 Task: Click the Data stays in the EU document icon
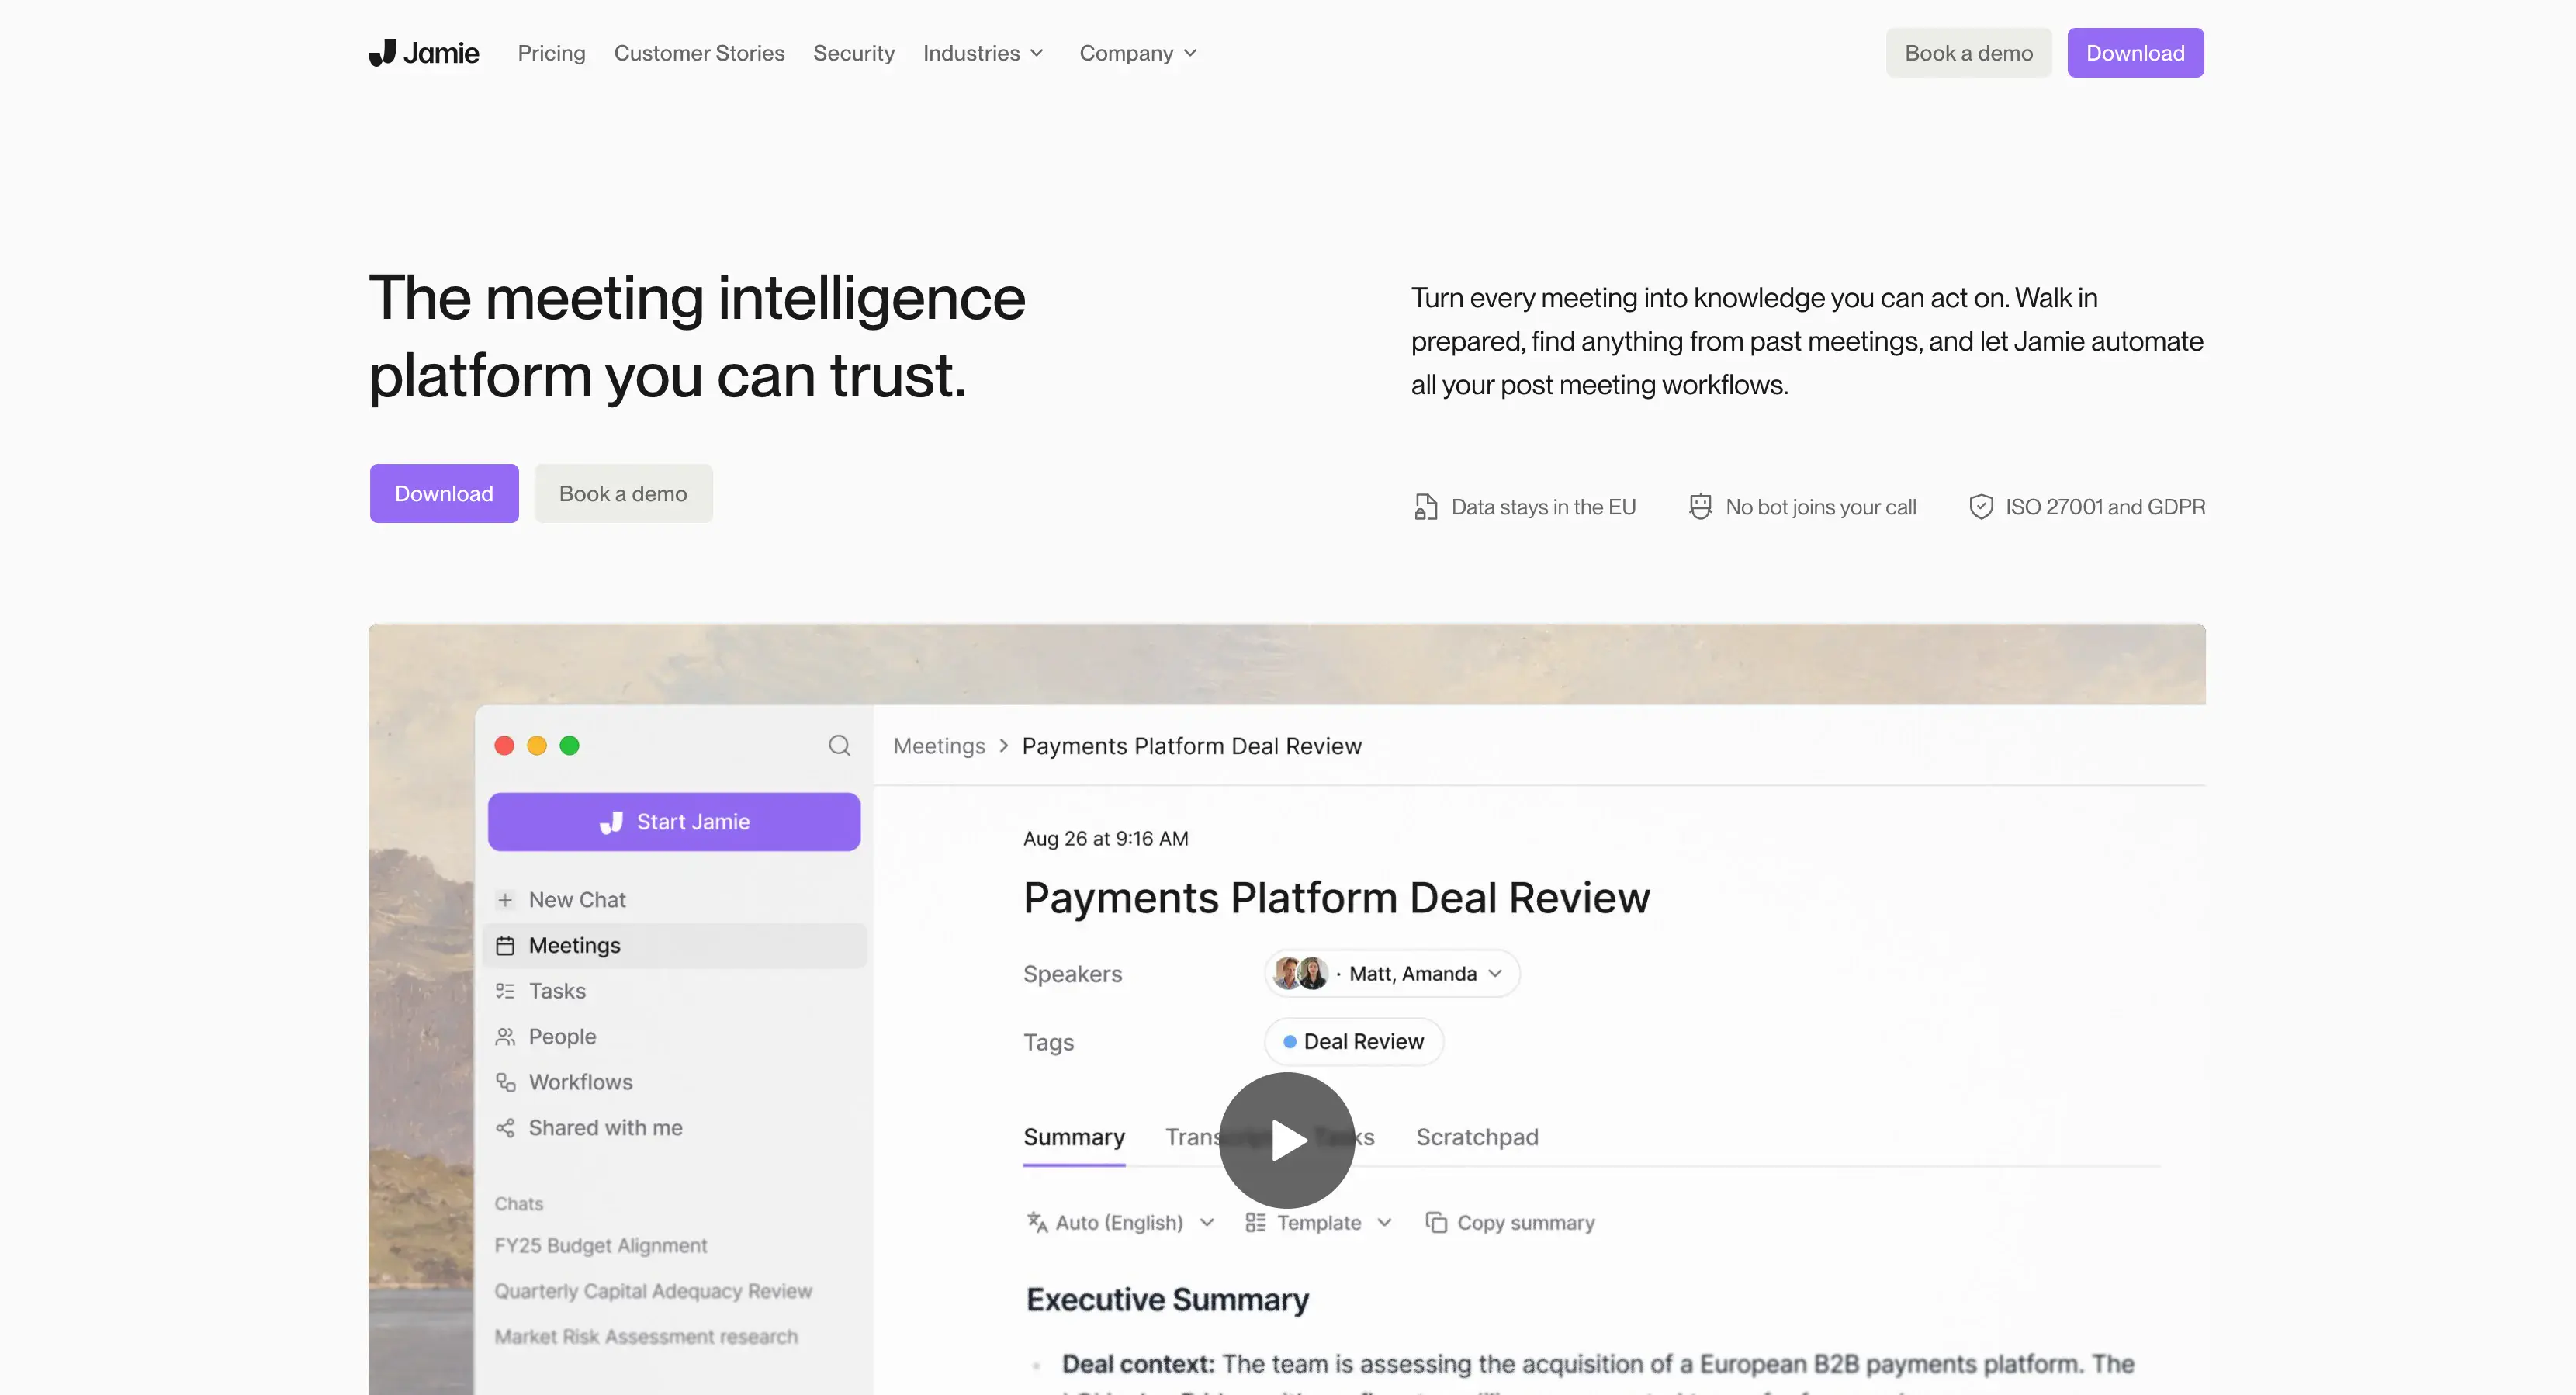pos(1425,507)
